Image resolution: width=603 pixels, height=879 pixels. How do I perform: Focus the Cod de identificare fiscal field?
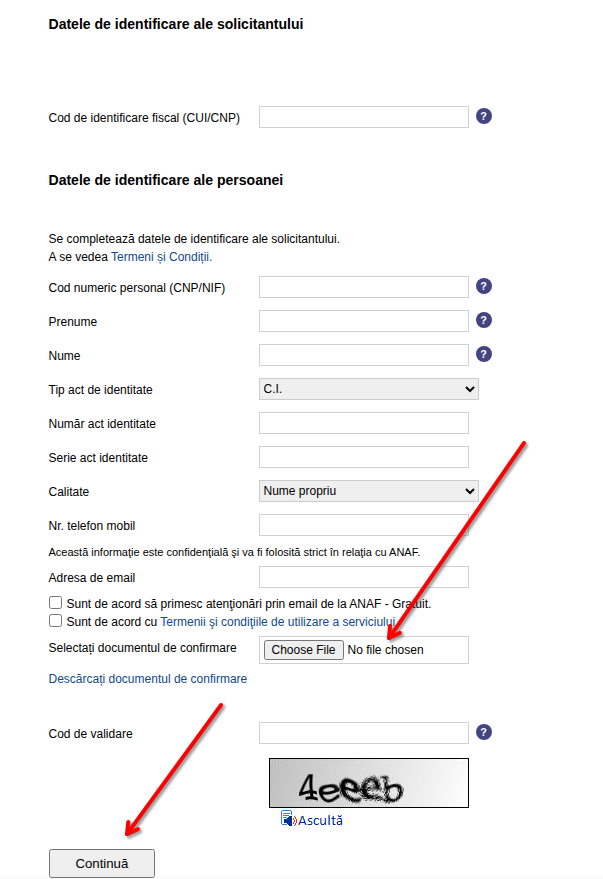point(363,117)
